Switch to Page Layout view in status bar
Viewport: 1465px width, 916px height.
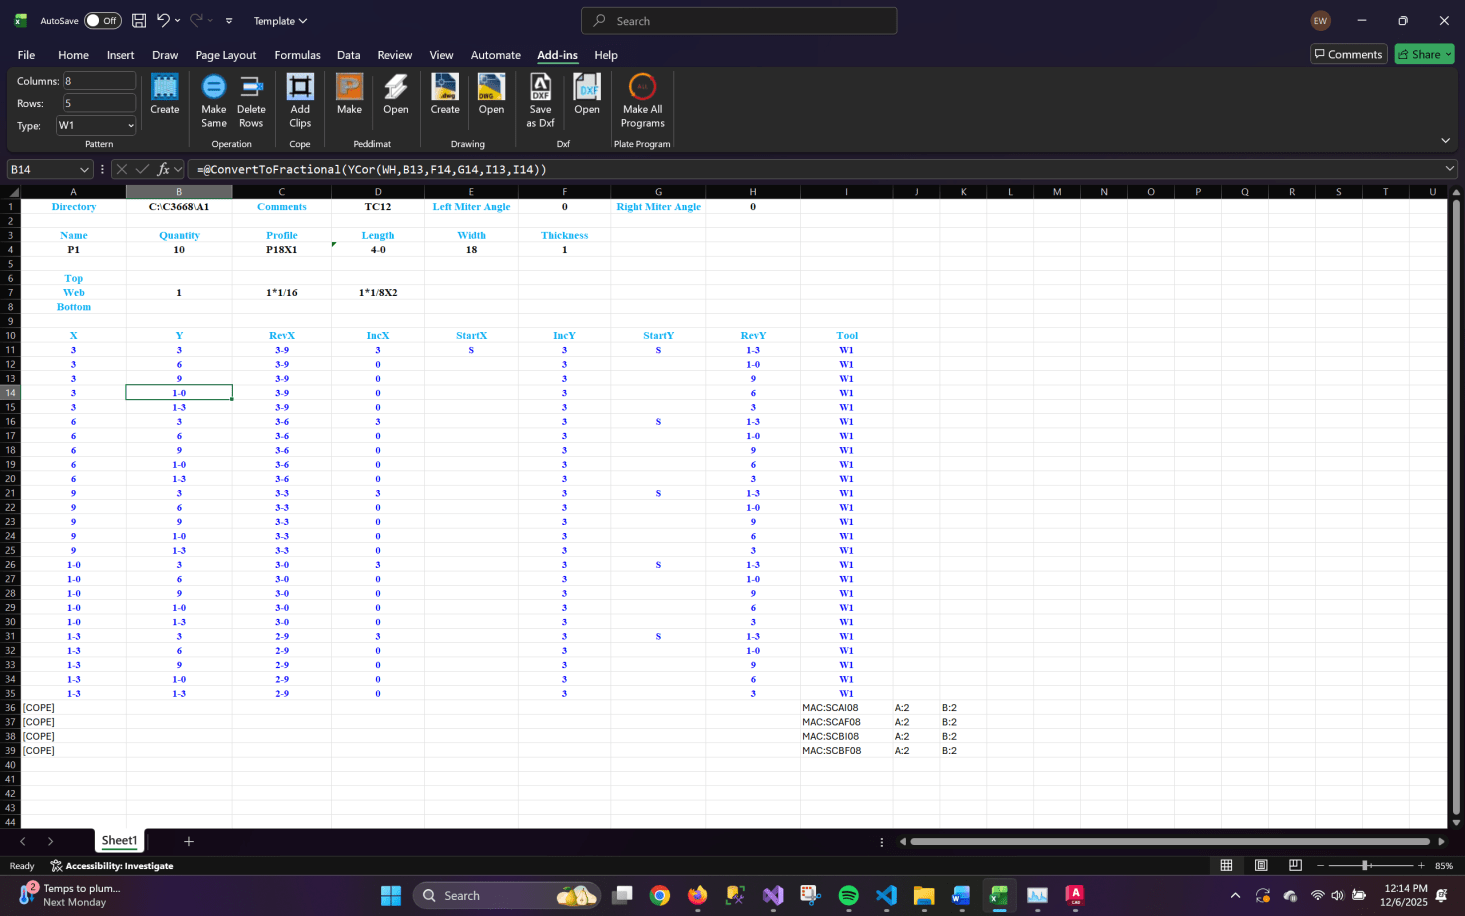point(1261,865)
